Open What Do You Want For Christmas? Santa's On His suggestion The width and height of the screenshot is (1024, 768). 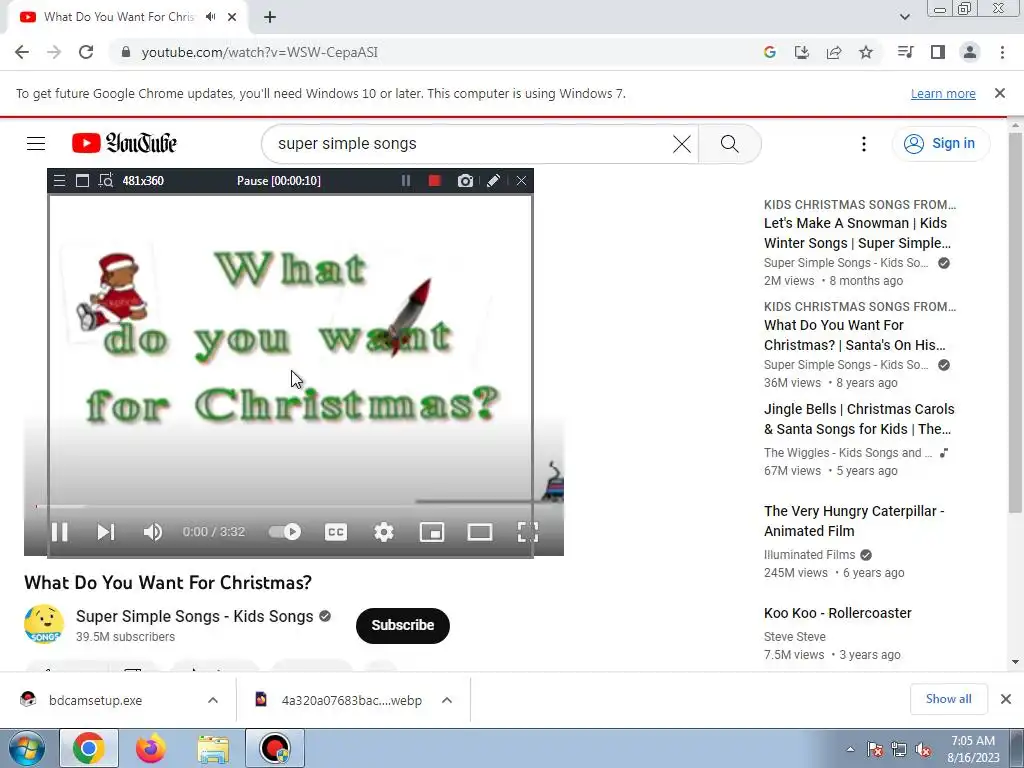[x=855, y=335]
